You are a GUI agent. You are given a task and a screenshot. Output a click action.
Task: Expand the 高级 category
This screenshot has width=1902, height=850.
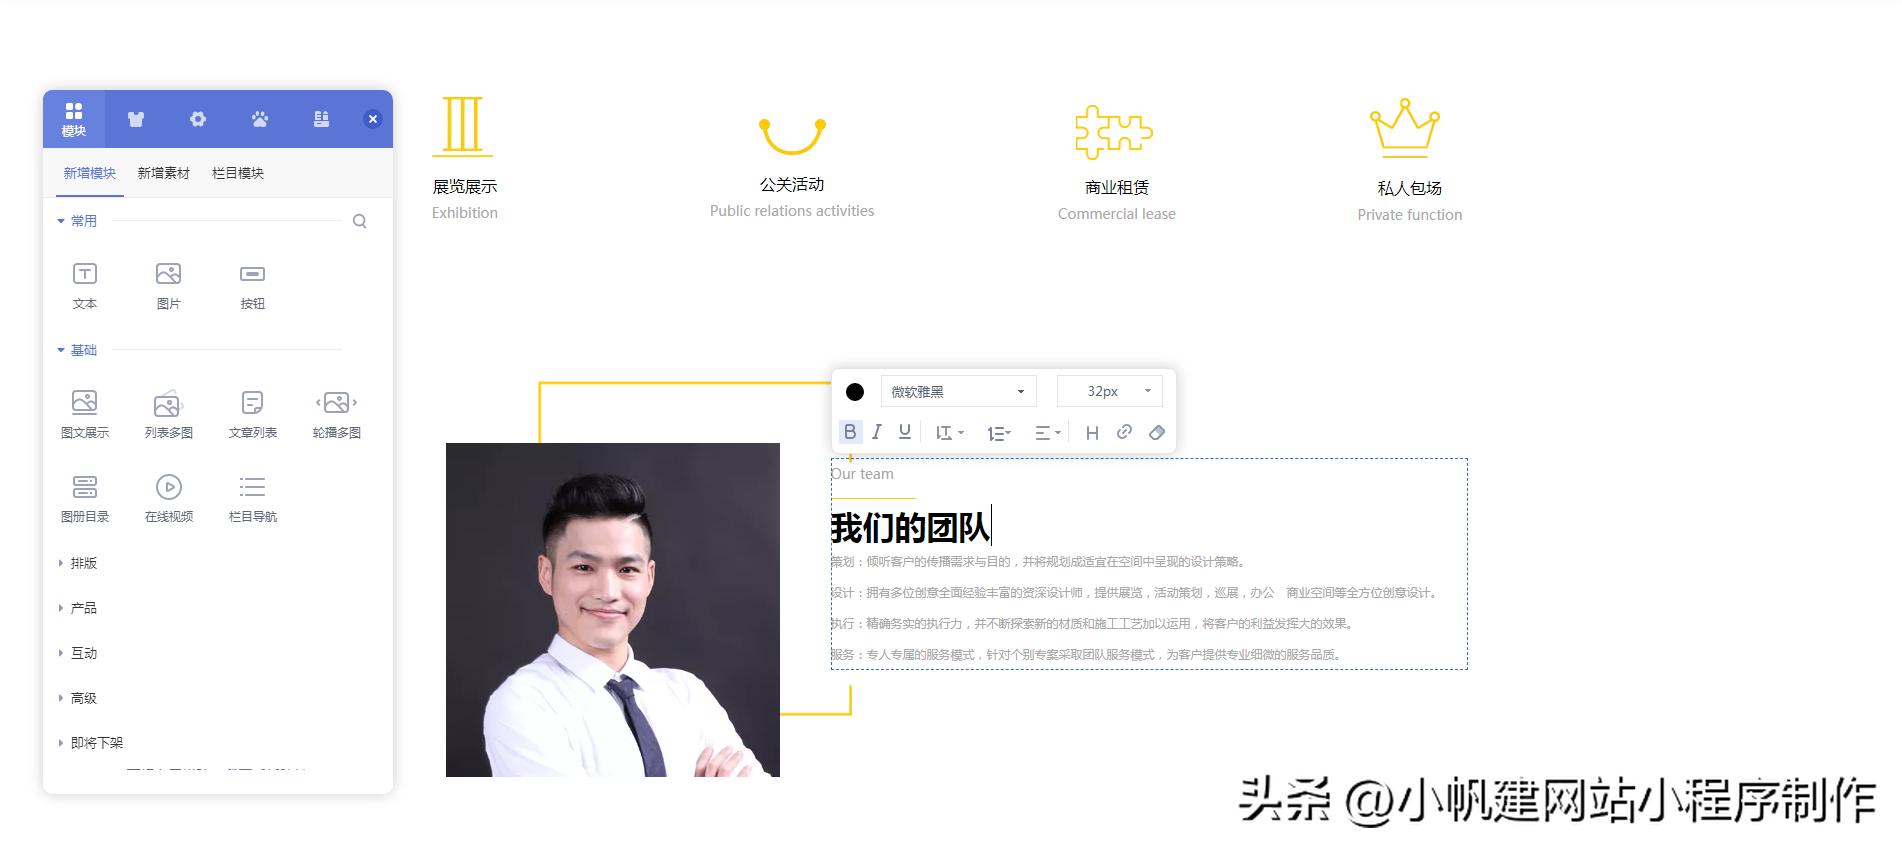pos(78,698)
